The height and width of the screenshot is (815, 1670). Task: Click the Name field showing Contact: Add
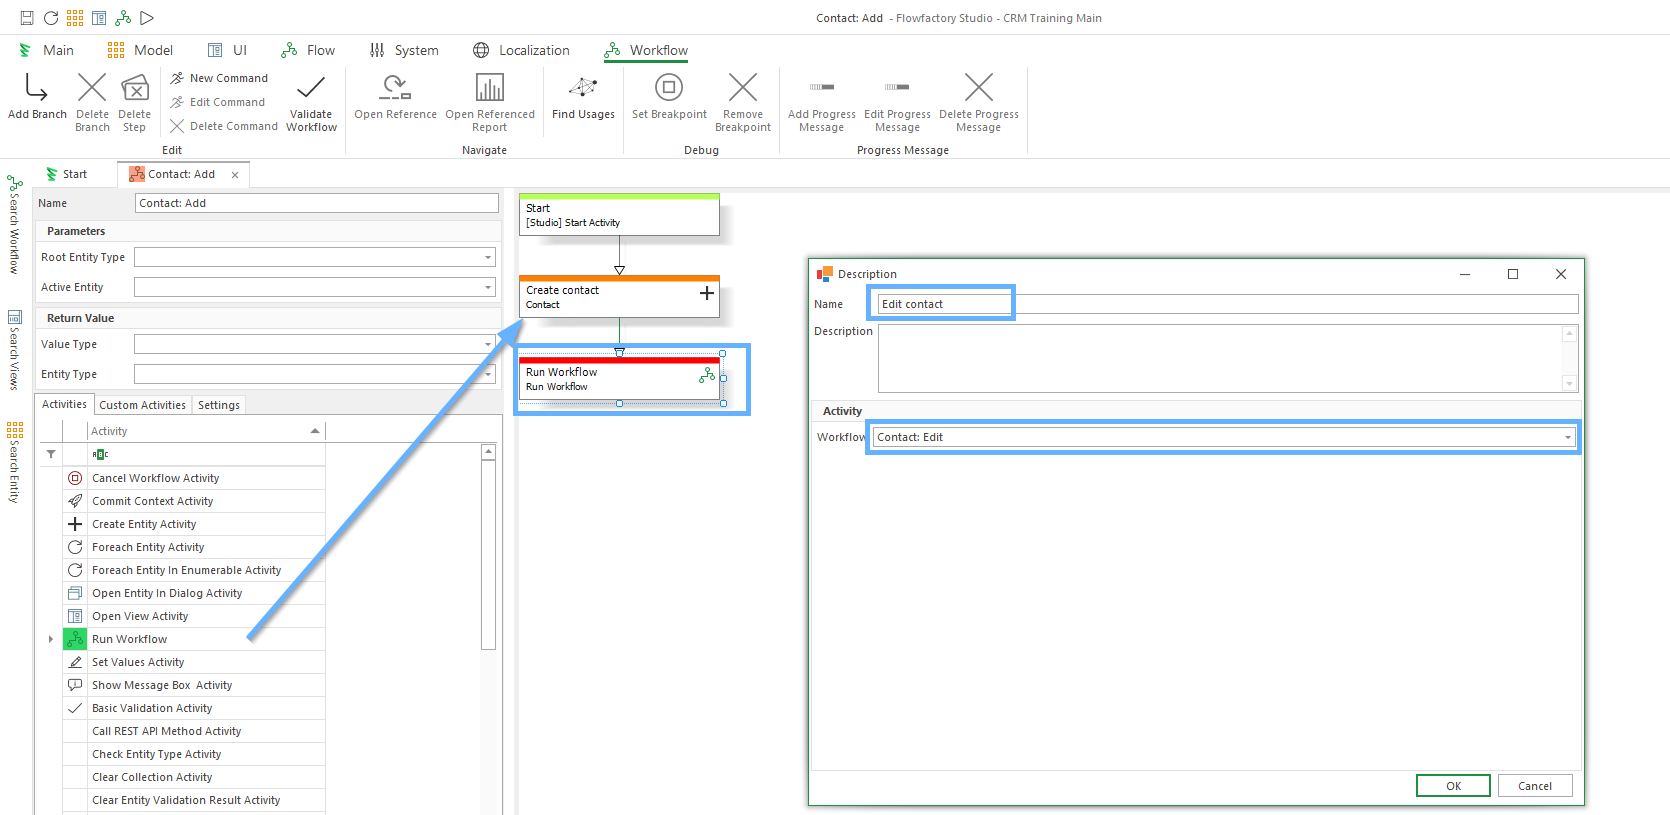click(x=316, y=203)
